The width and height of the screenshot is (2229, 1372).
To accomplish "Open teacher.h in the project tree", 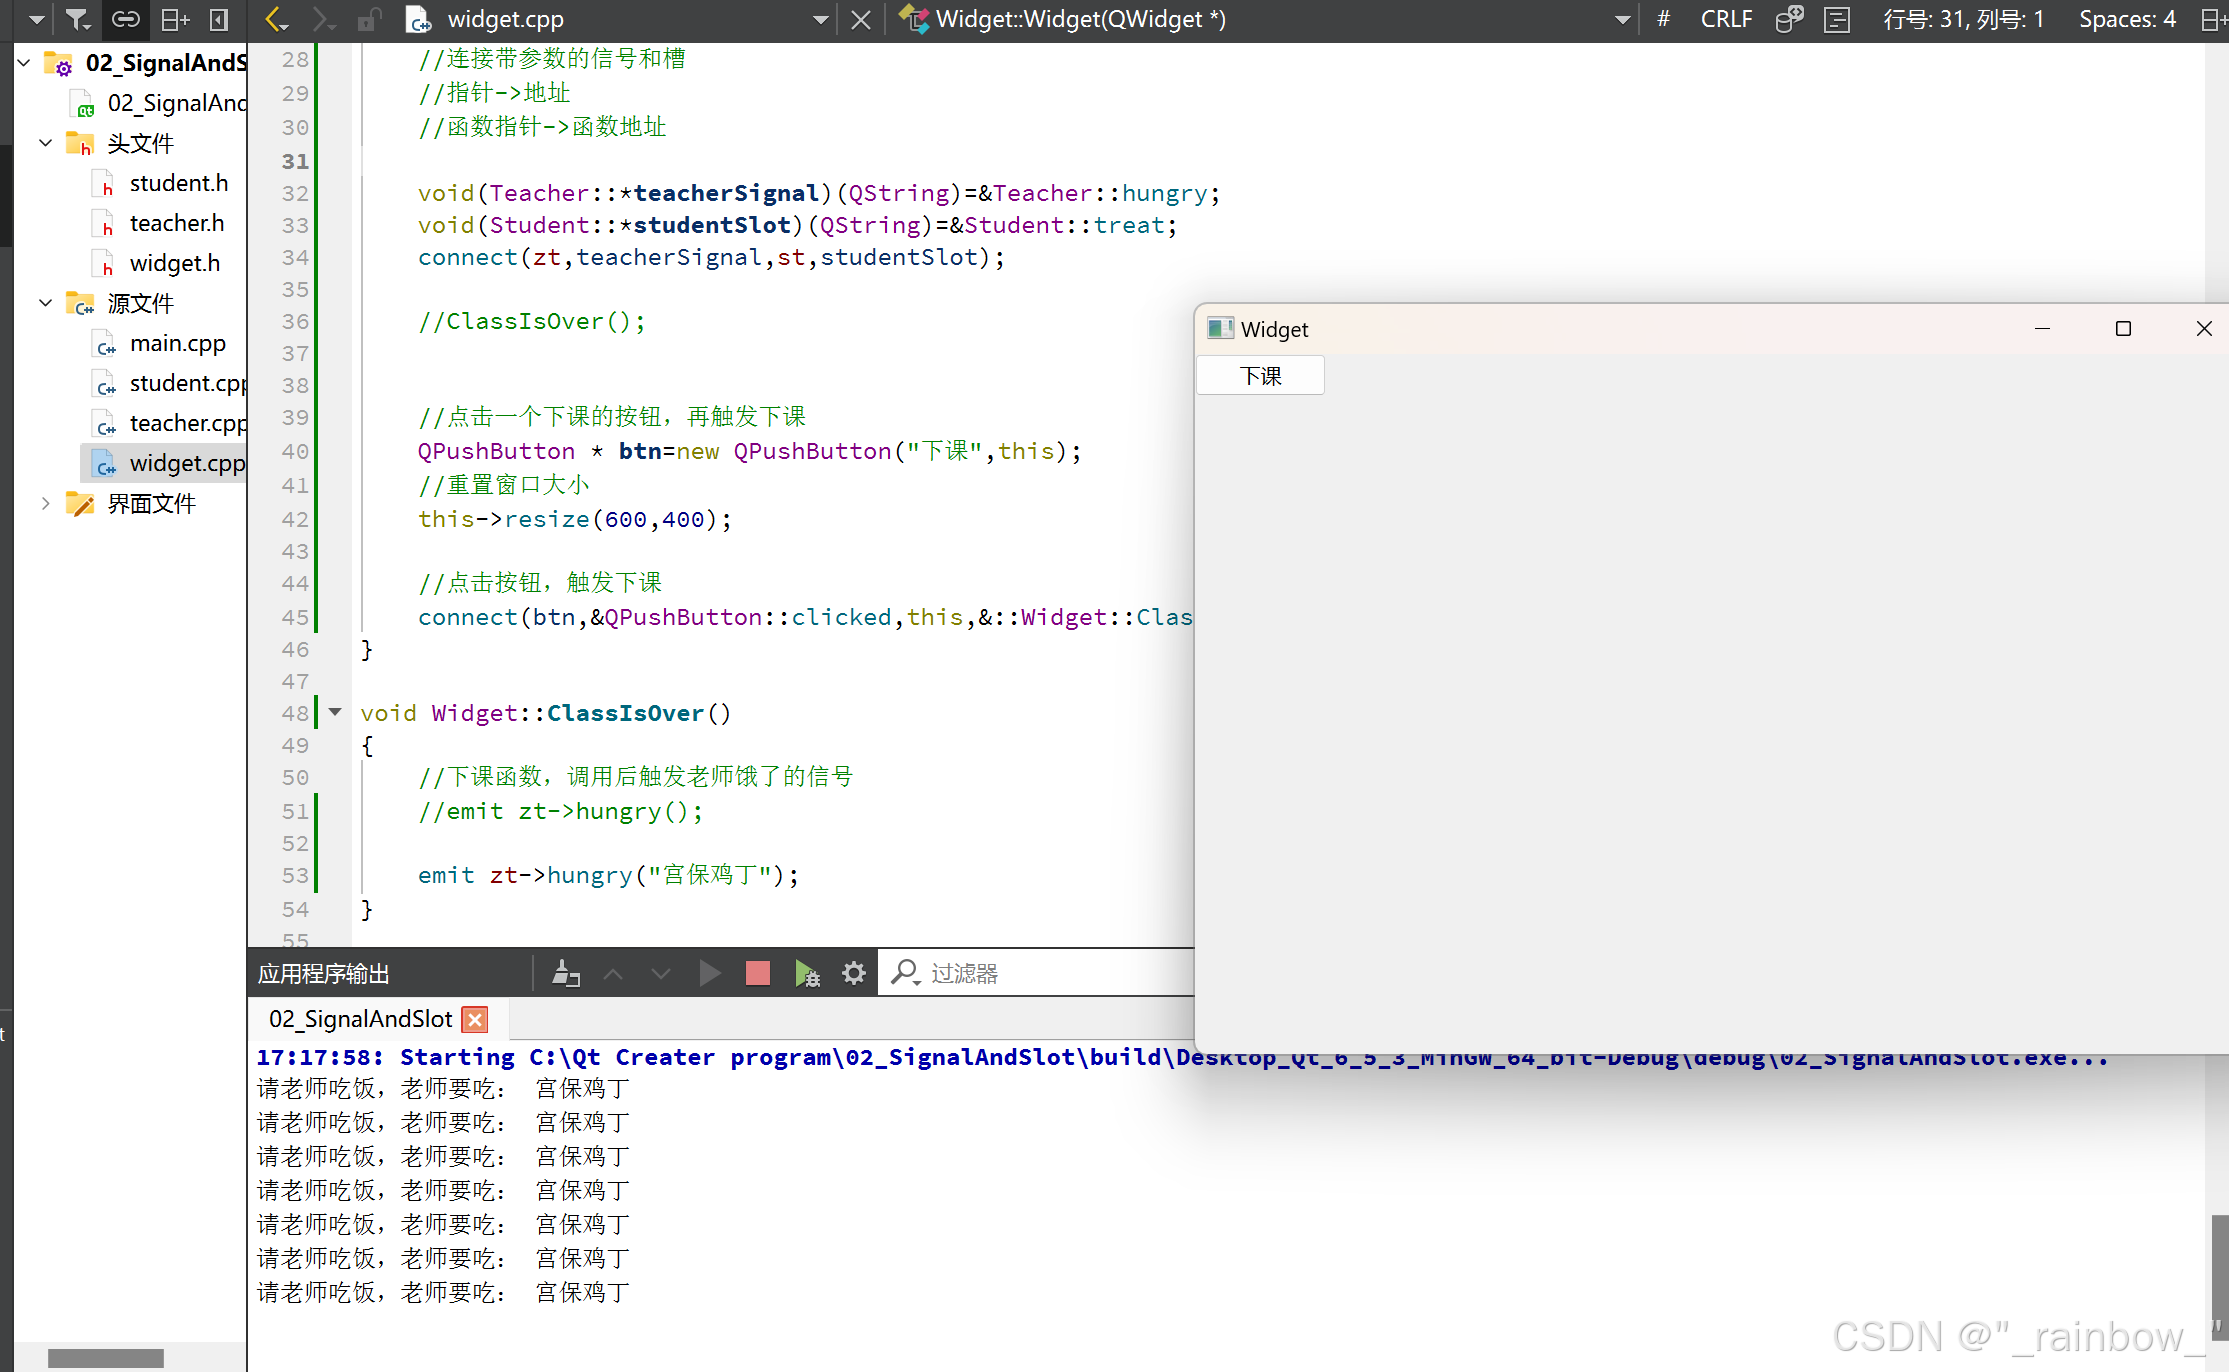I will (176, 223).
